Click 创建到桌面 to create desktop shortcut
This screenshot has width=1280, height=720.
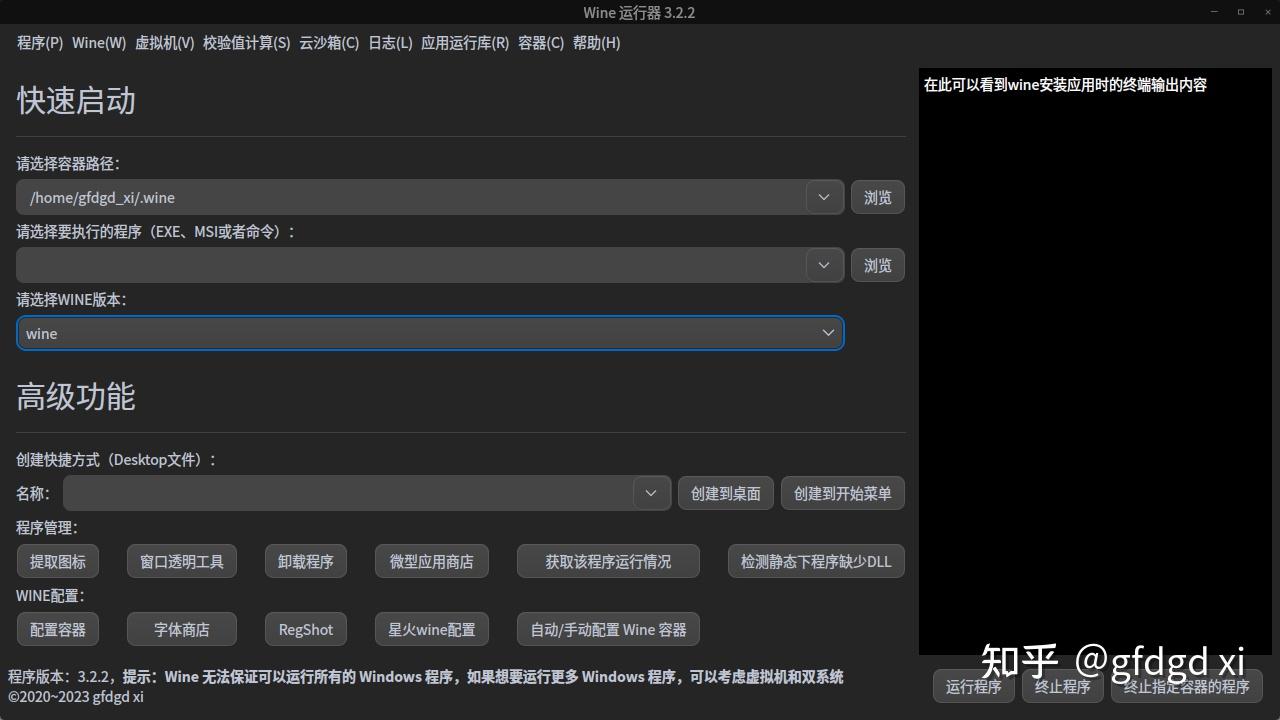coord(724,493)
